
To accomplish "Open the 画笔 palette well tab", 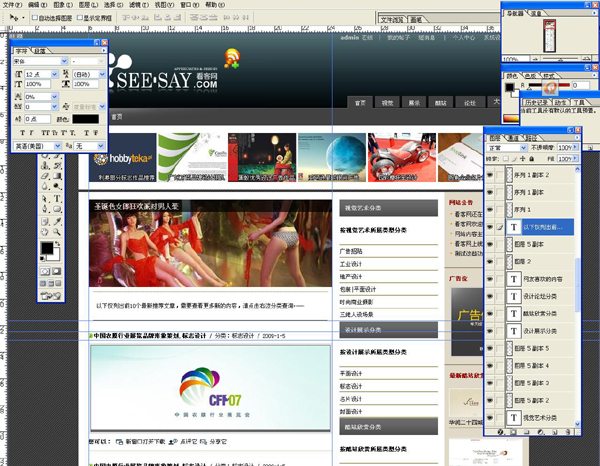I will [x=416, y=20].
